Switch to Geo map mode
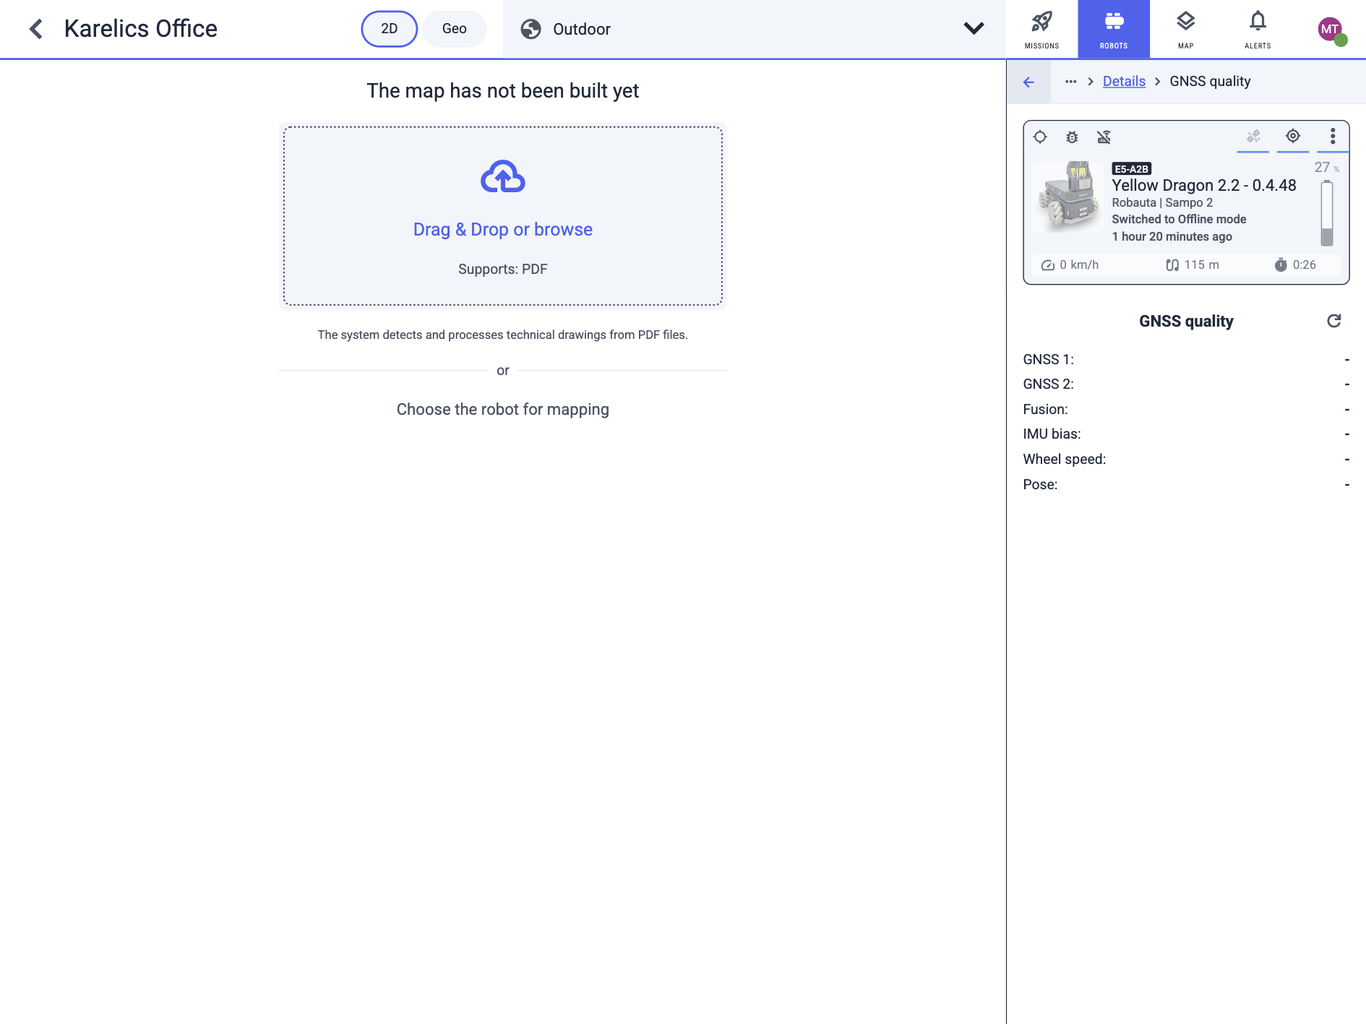 point(454,29)
